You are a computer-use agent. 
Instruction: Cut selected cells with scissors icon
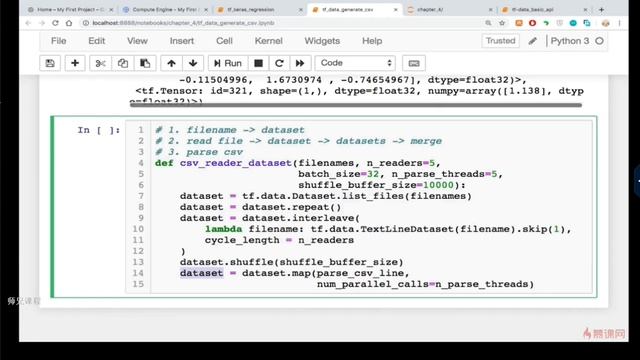coord(100,63)
